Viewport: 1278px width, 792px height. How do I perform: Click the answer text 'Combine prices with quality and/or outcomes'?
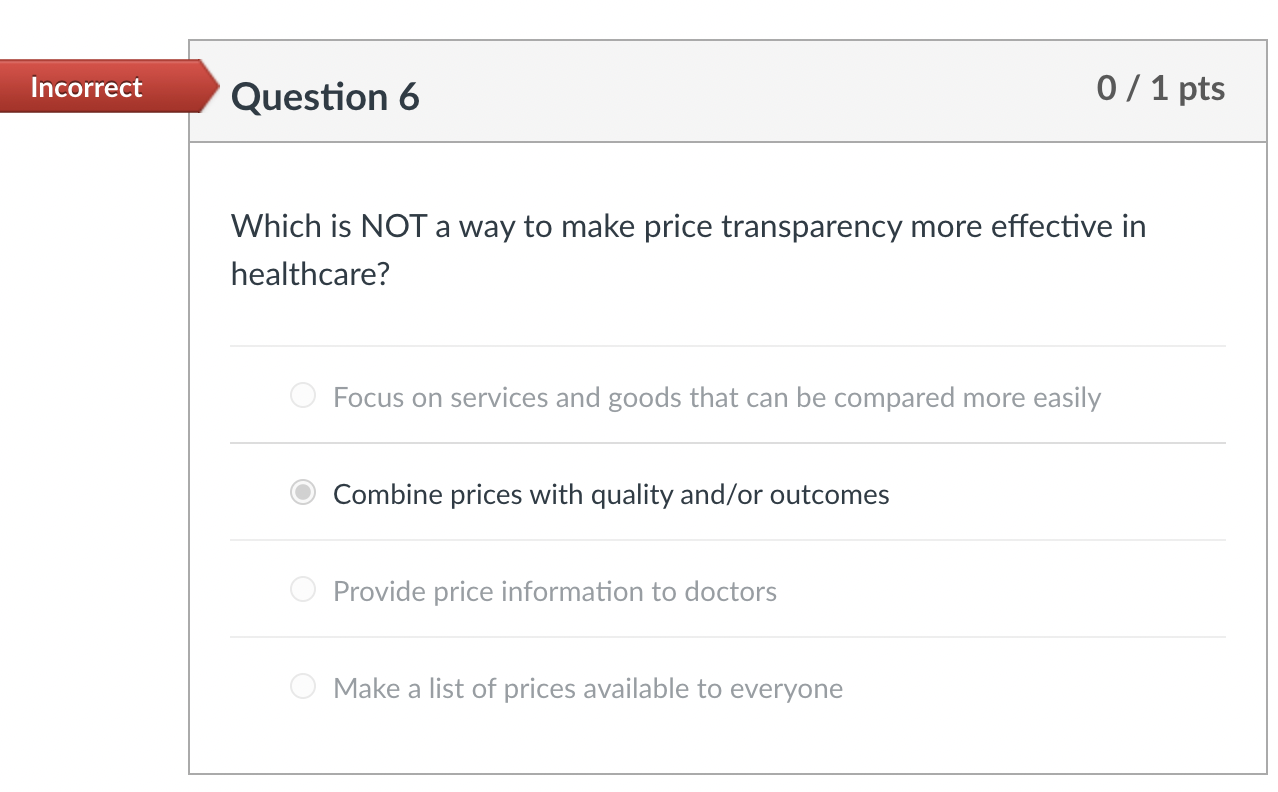pos(611,494)
